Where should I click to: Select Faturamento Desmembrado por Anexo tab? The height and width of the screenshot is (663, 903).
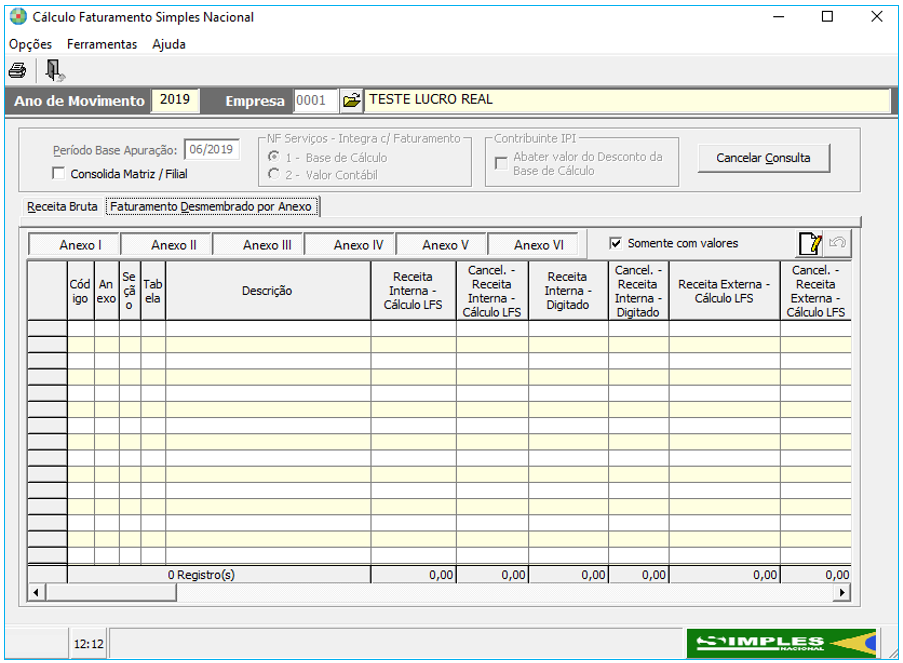click(x=211, y=207)
